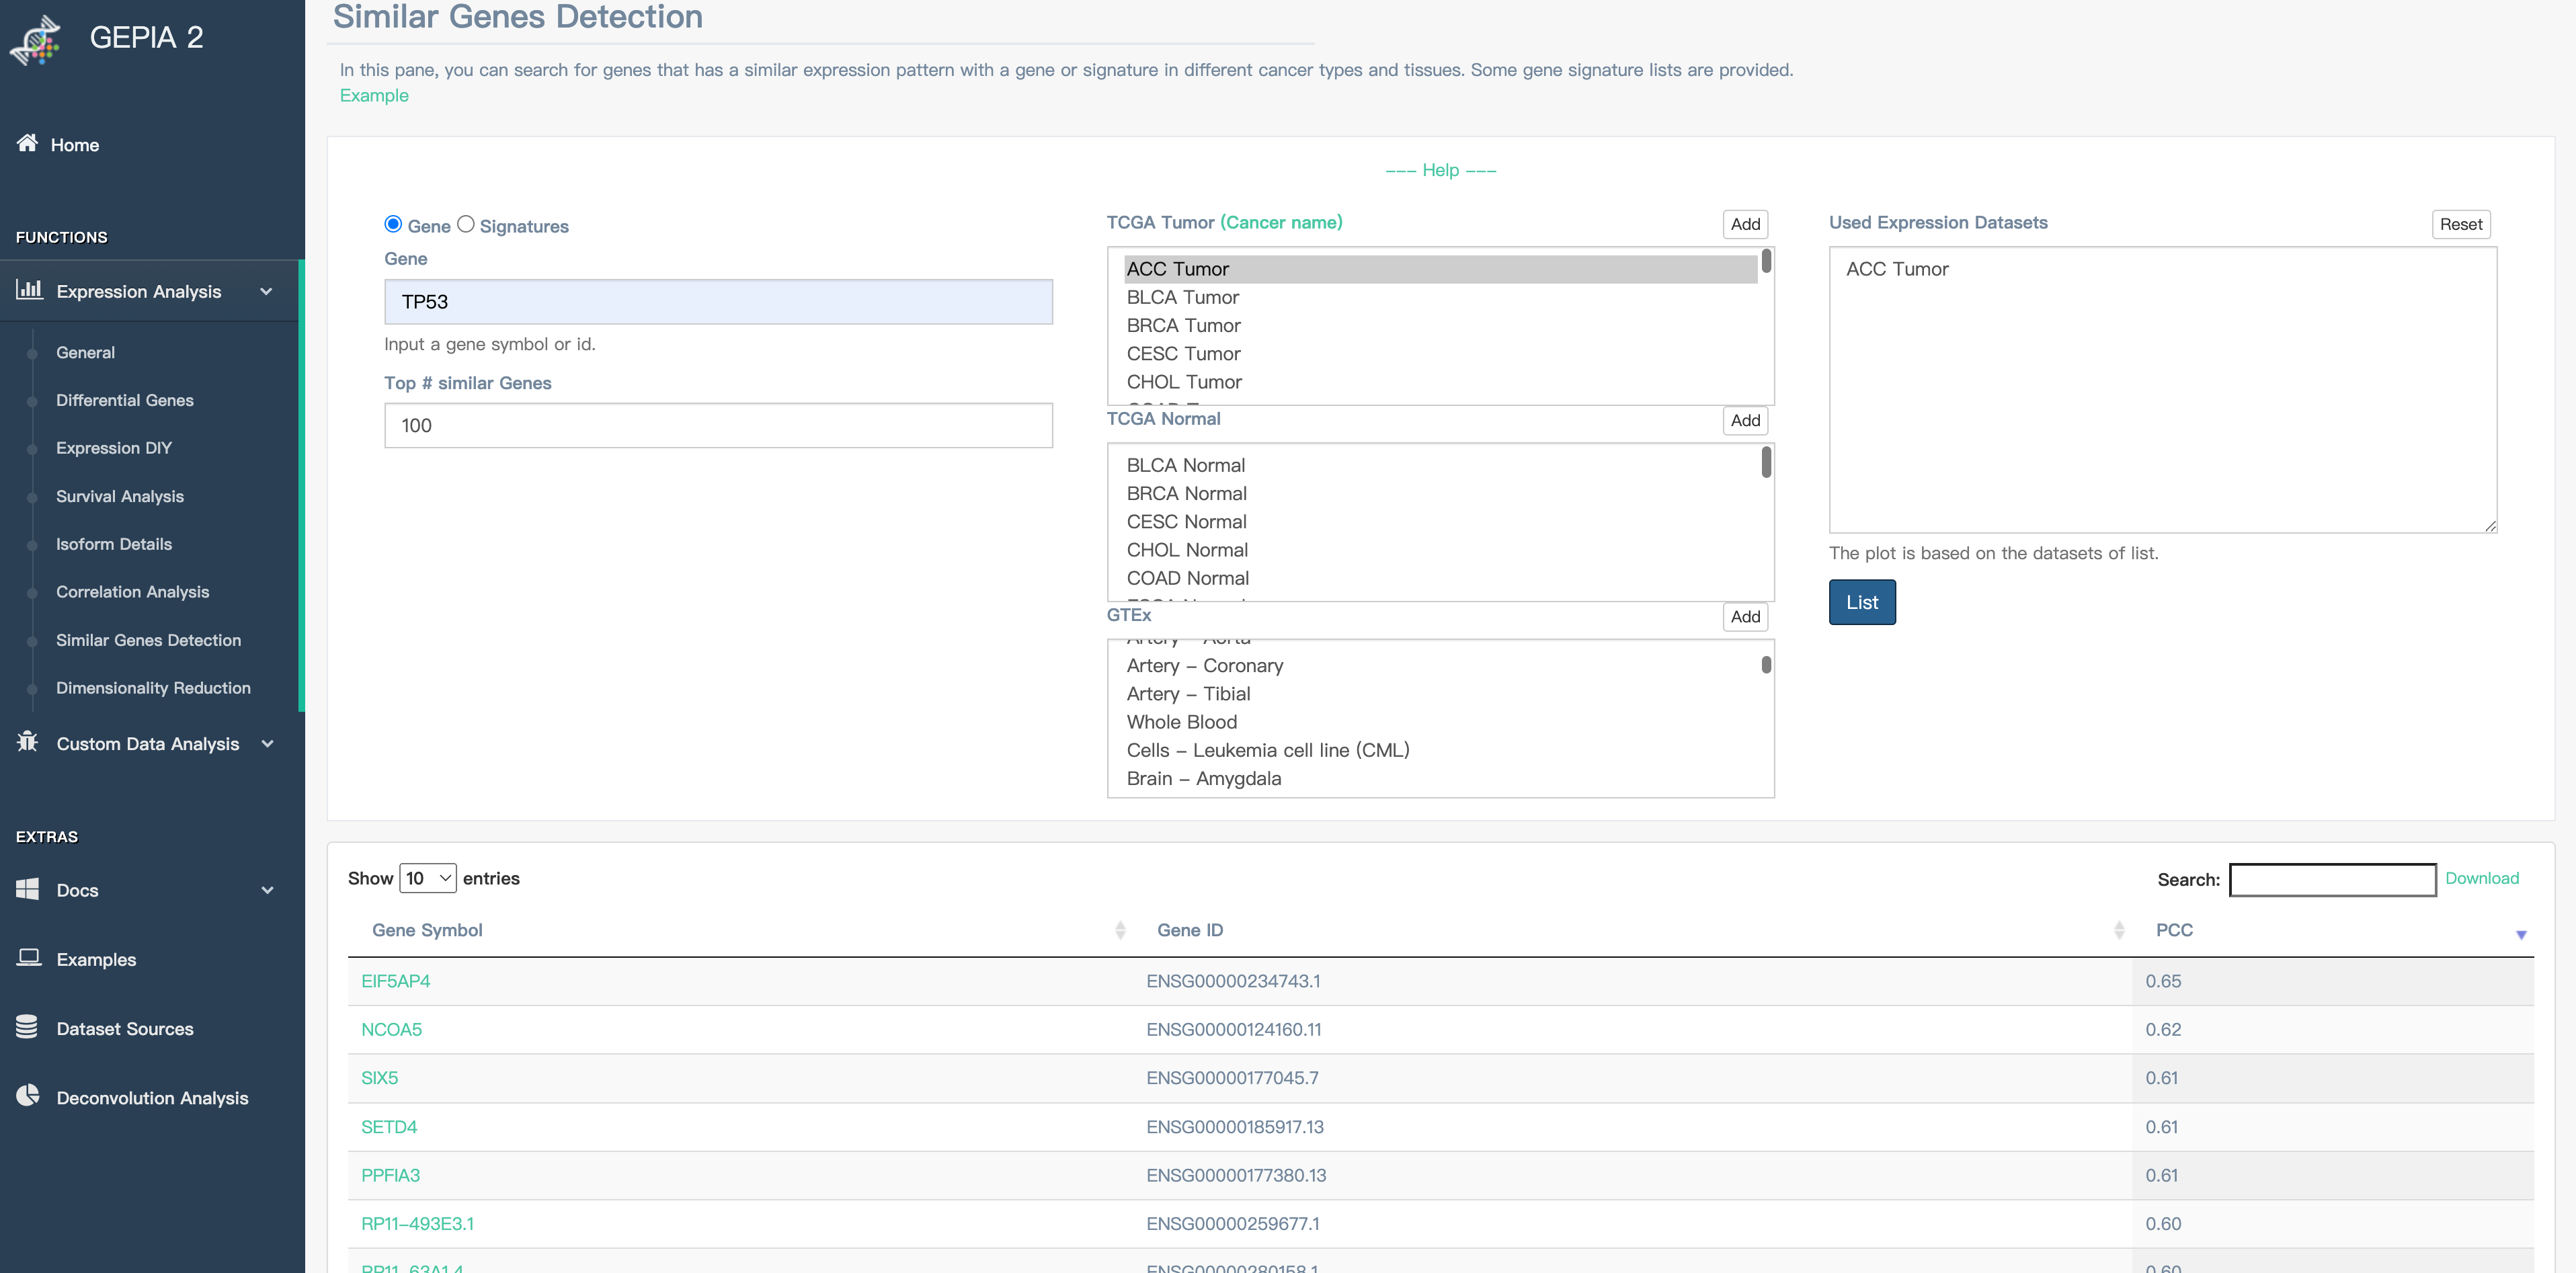Click the GEPIA 2 DNA logo icon
Screen dimensions: 2576x1273
tap(36, 40)
